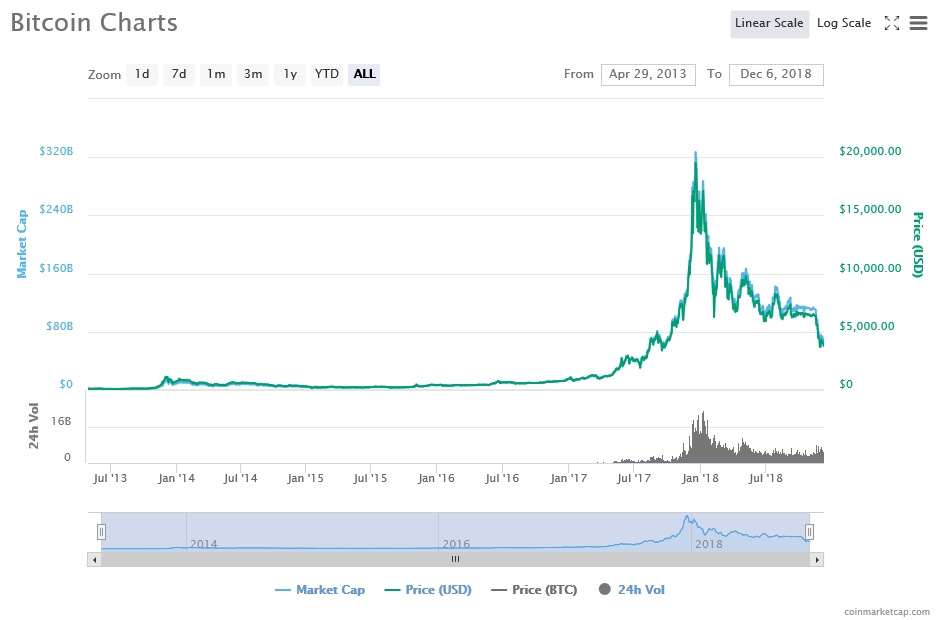Select the 1d zoom range
Viewport: 940px width, 620px height.
(142, 74)
